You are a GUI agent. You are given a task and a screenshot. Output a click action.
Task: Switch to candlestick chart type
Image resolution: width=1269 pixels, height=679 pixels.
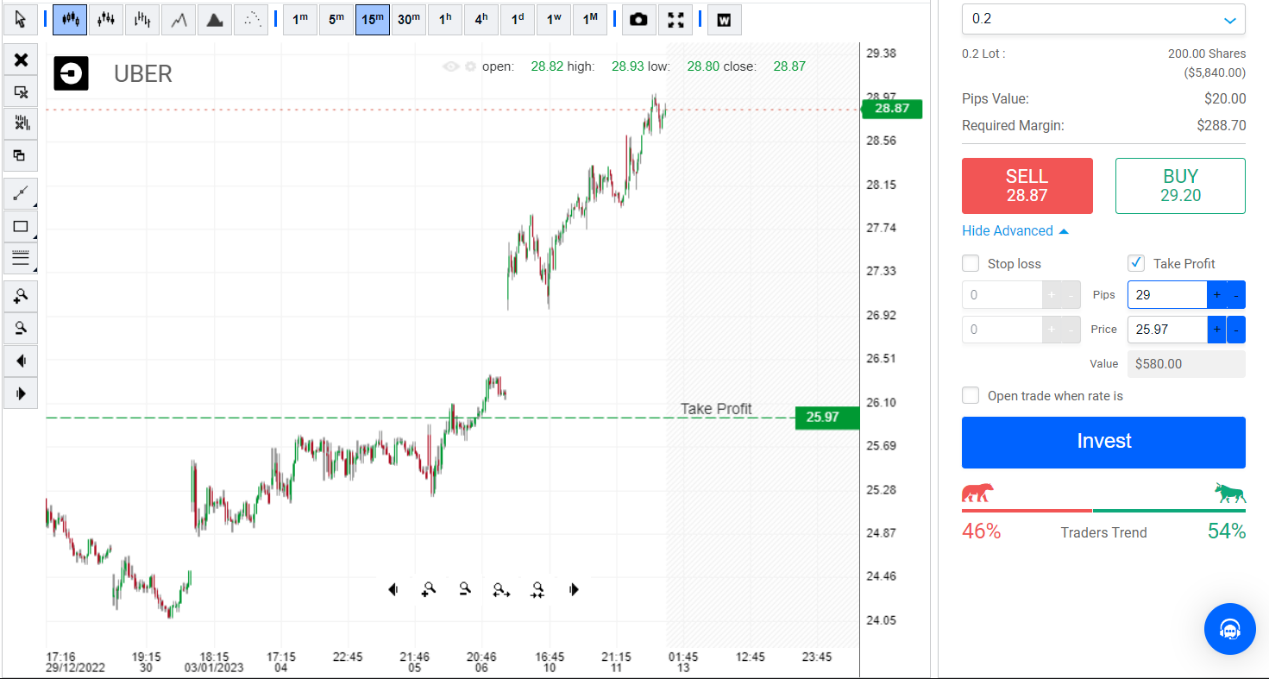coord(69,19)
